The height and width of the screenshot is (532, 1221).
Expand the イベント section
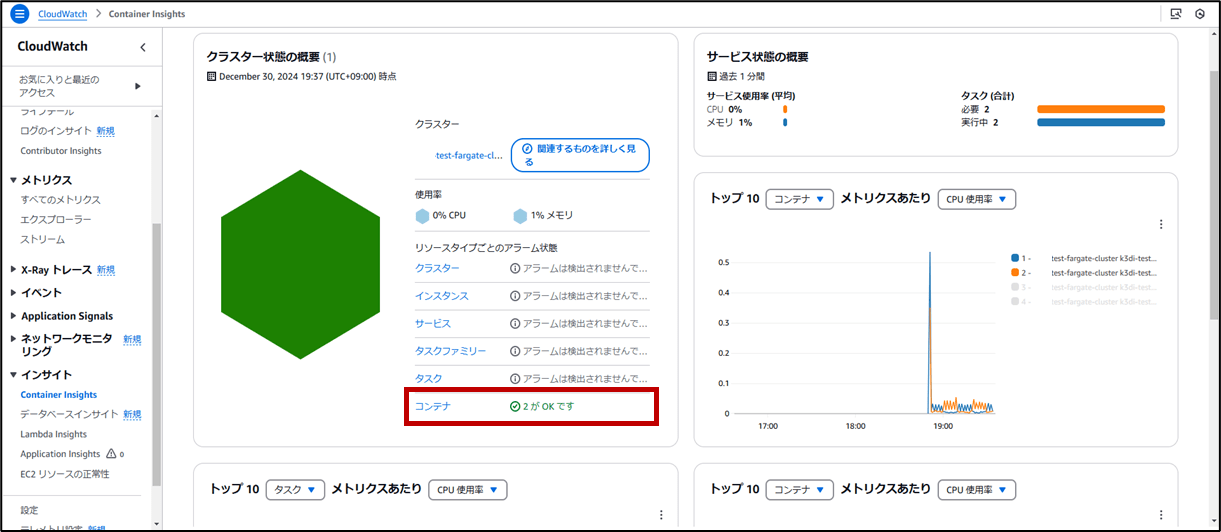[x=14, y=293]
